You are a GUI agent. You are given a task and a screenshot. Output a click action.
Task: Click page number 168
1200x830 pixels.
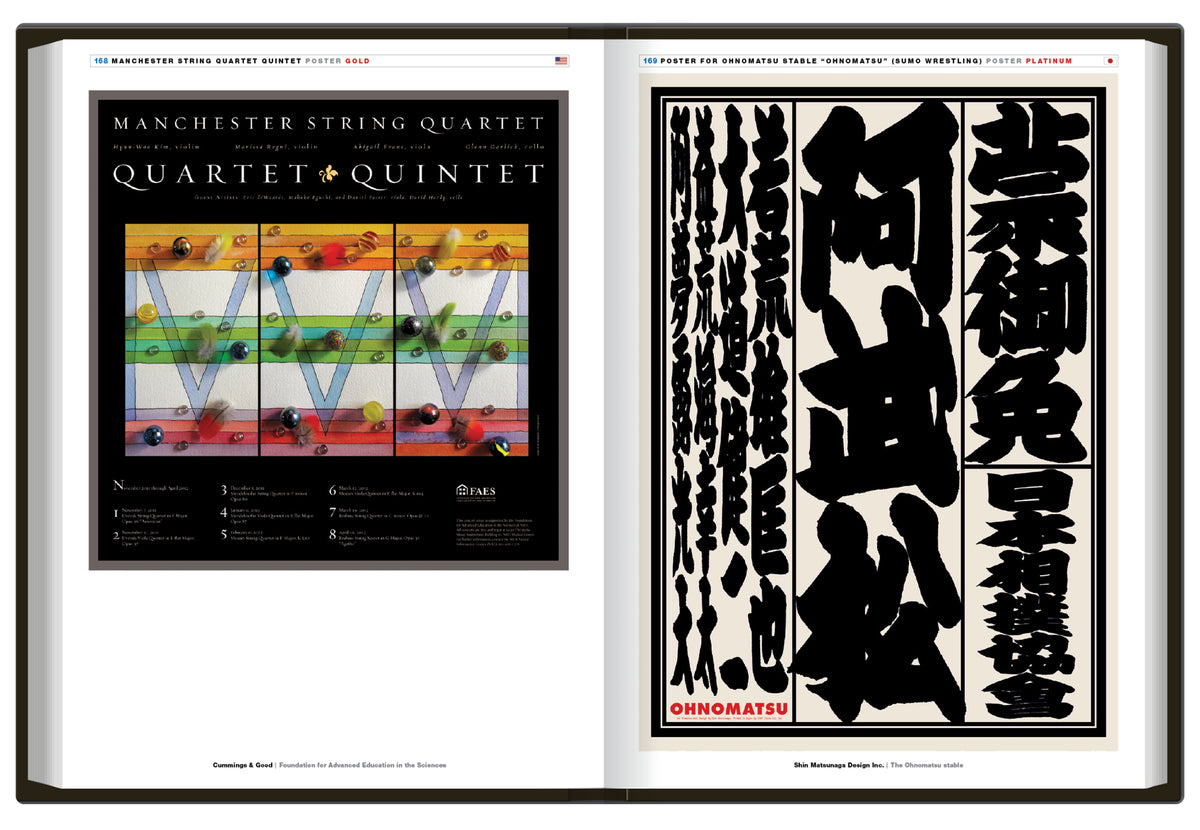pyautogui.click(x=101, y=61)
